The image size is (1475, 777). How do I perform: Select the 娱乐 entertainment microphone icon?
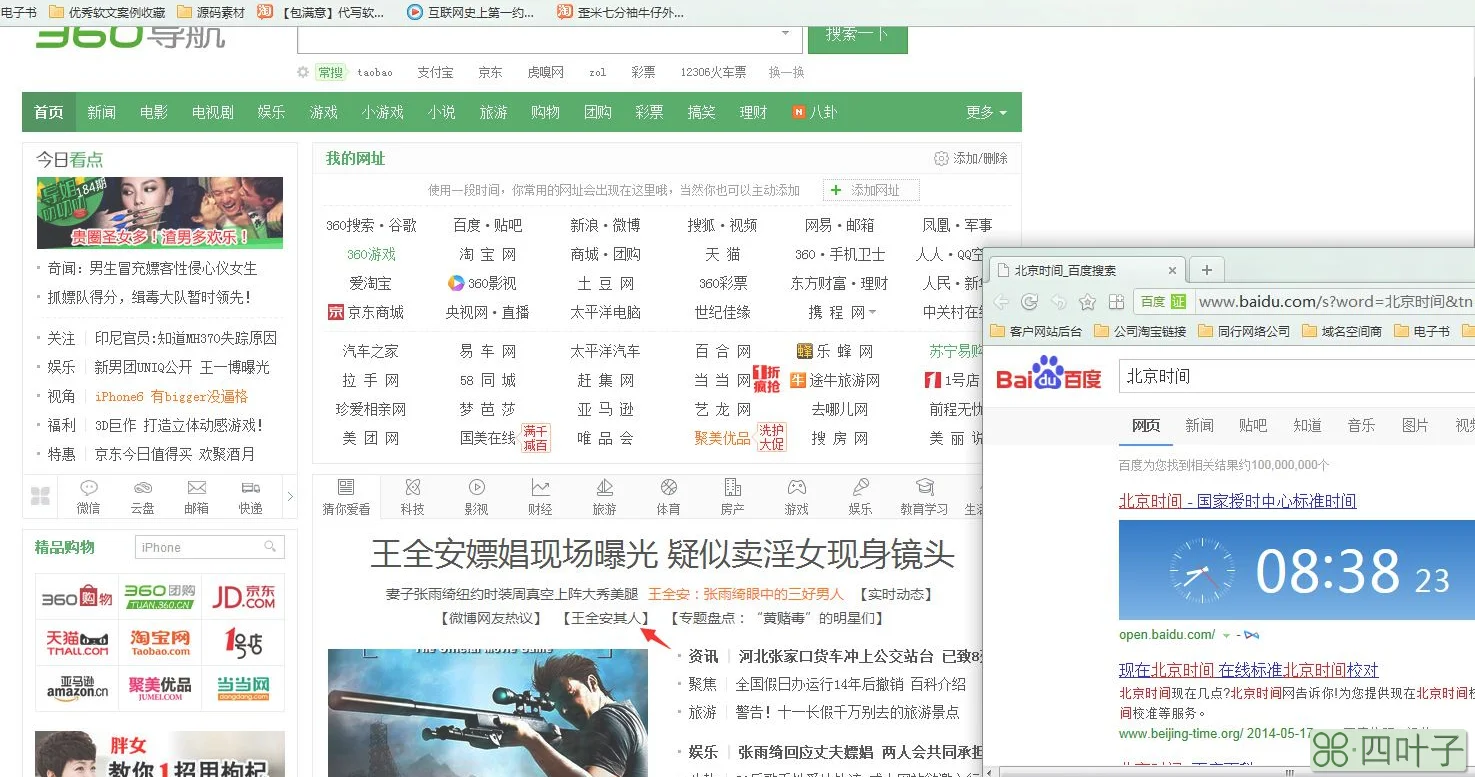[861, 487]
